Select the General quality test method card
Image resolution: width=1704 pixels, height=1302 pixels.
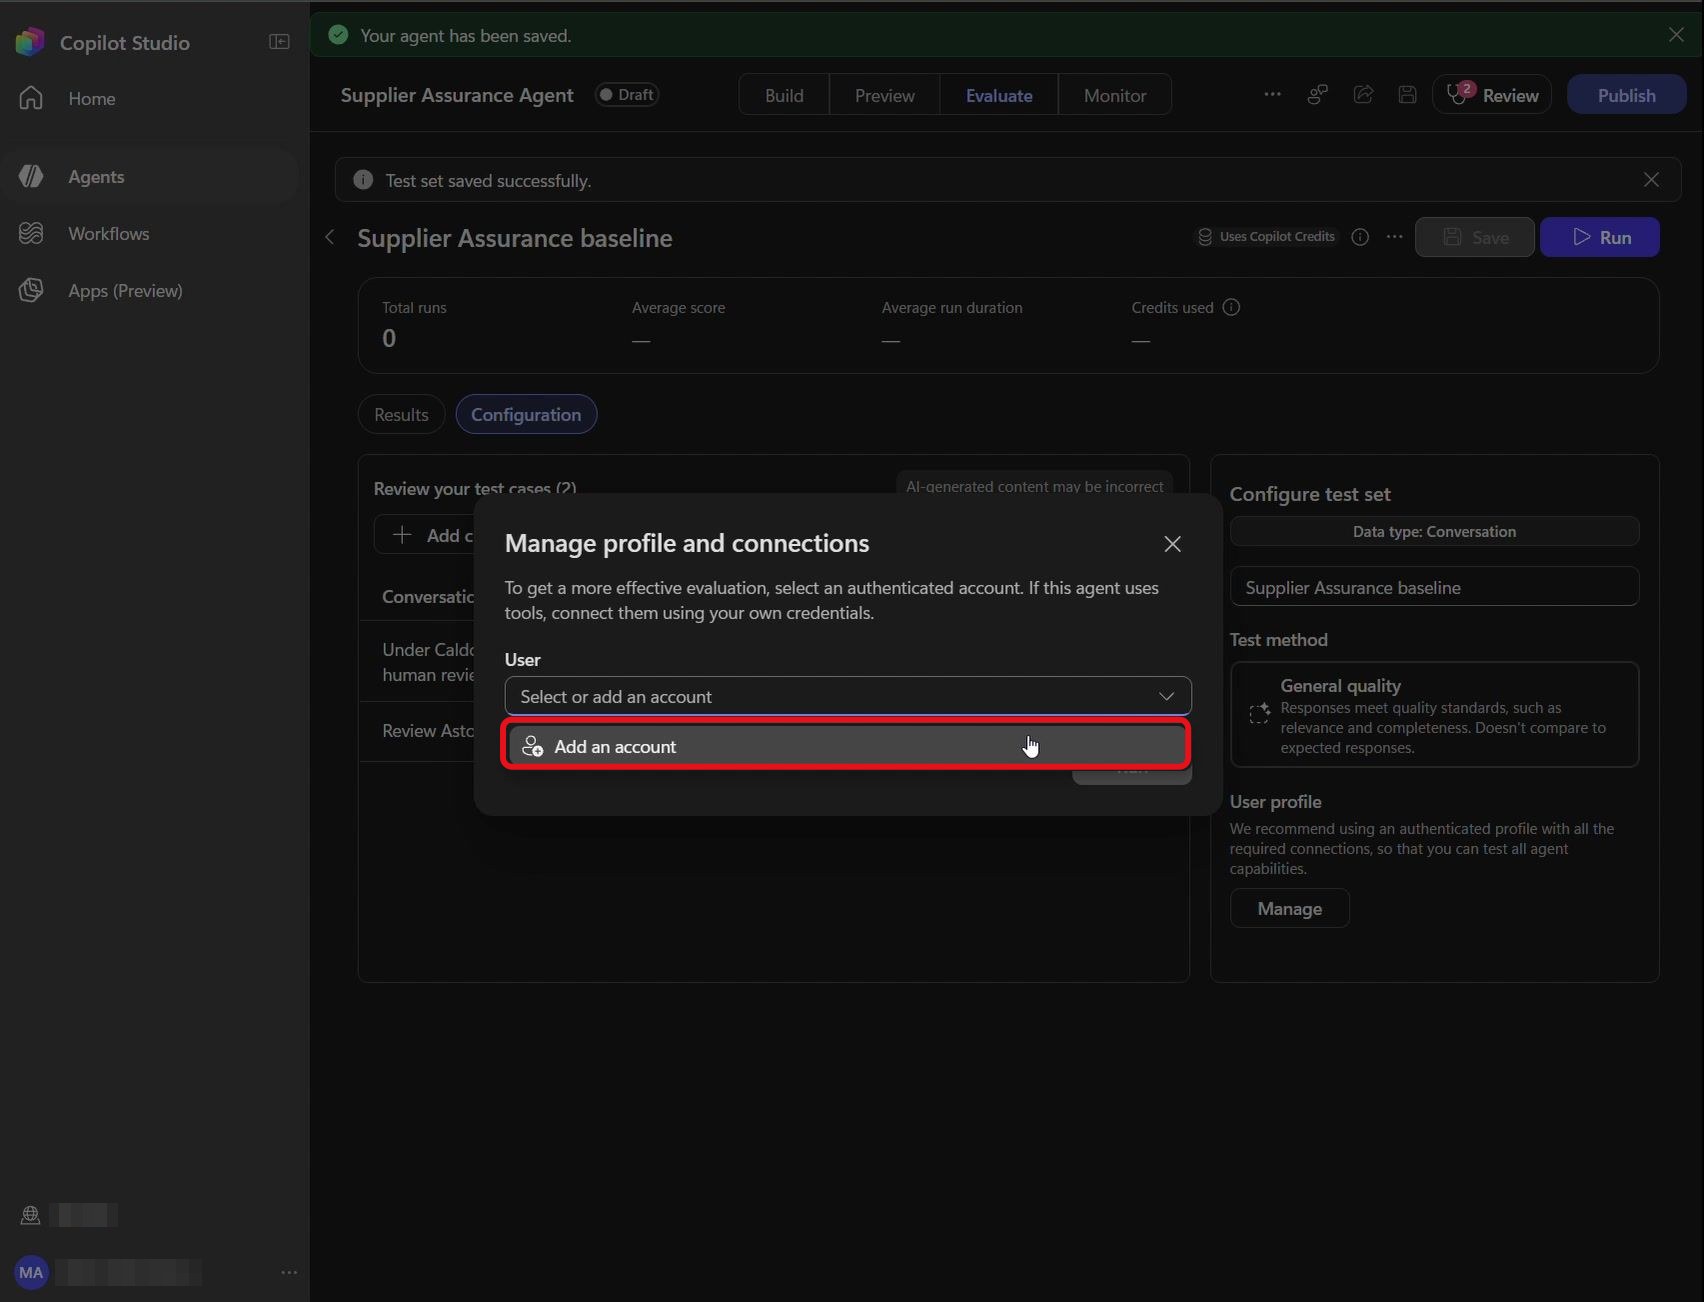pyautogui.click(x=1434, y=715)
